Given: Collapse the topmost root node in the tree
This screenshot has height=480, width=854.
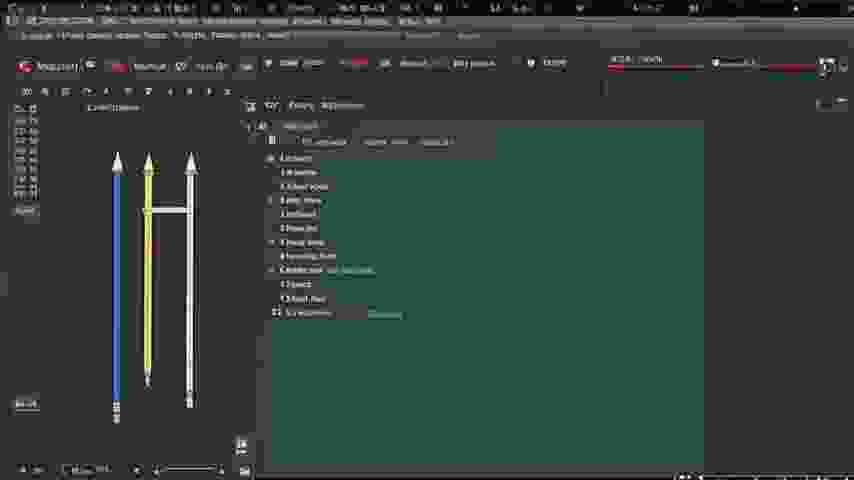Looking at the screenshot, I should coord(271,158).
